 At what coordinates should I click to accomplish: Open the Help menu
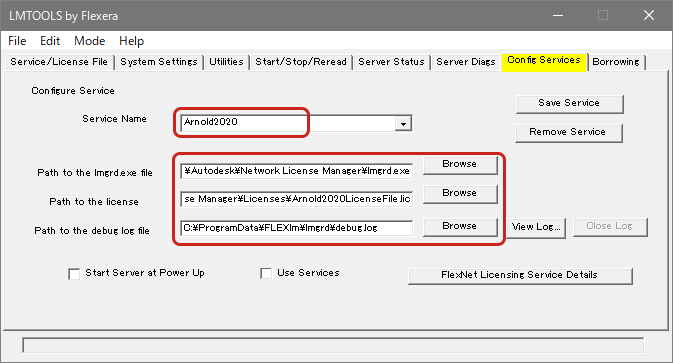click(x=131, y=41)
